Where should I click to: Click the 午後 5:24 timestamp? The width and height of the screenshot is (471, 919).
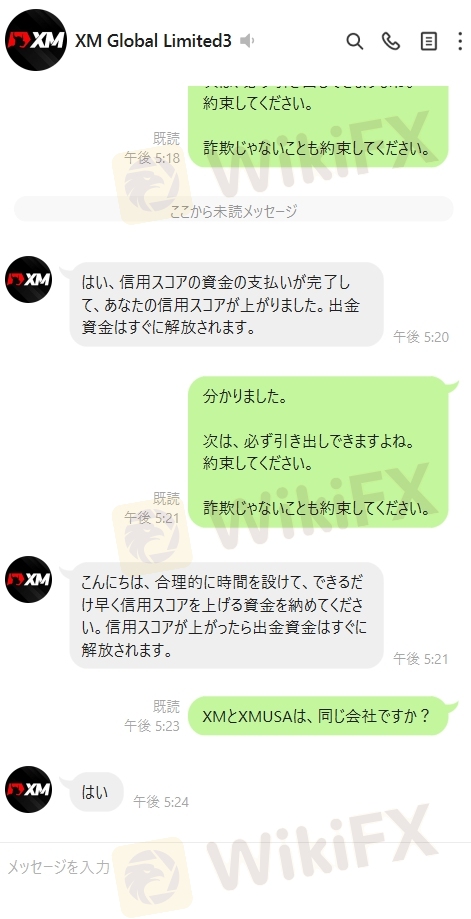[x=161, y=802]
